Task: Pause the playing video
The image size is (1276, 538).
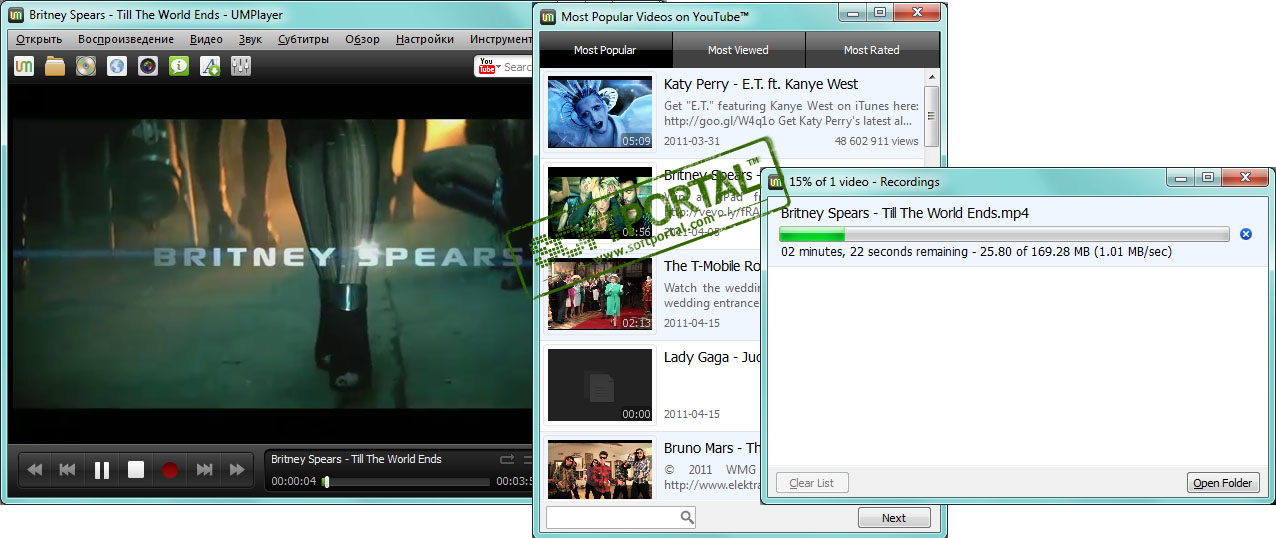Action: tap(102, 469)
